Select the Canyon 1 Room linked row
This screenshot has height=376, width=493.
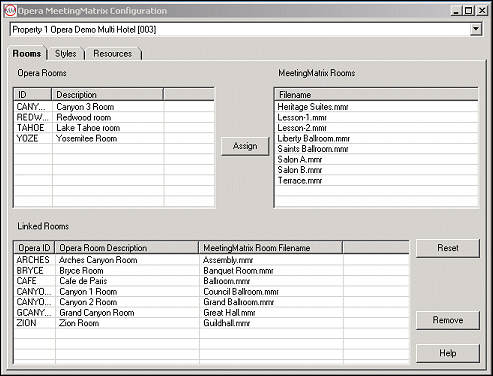(x=212, y=291)
